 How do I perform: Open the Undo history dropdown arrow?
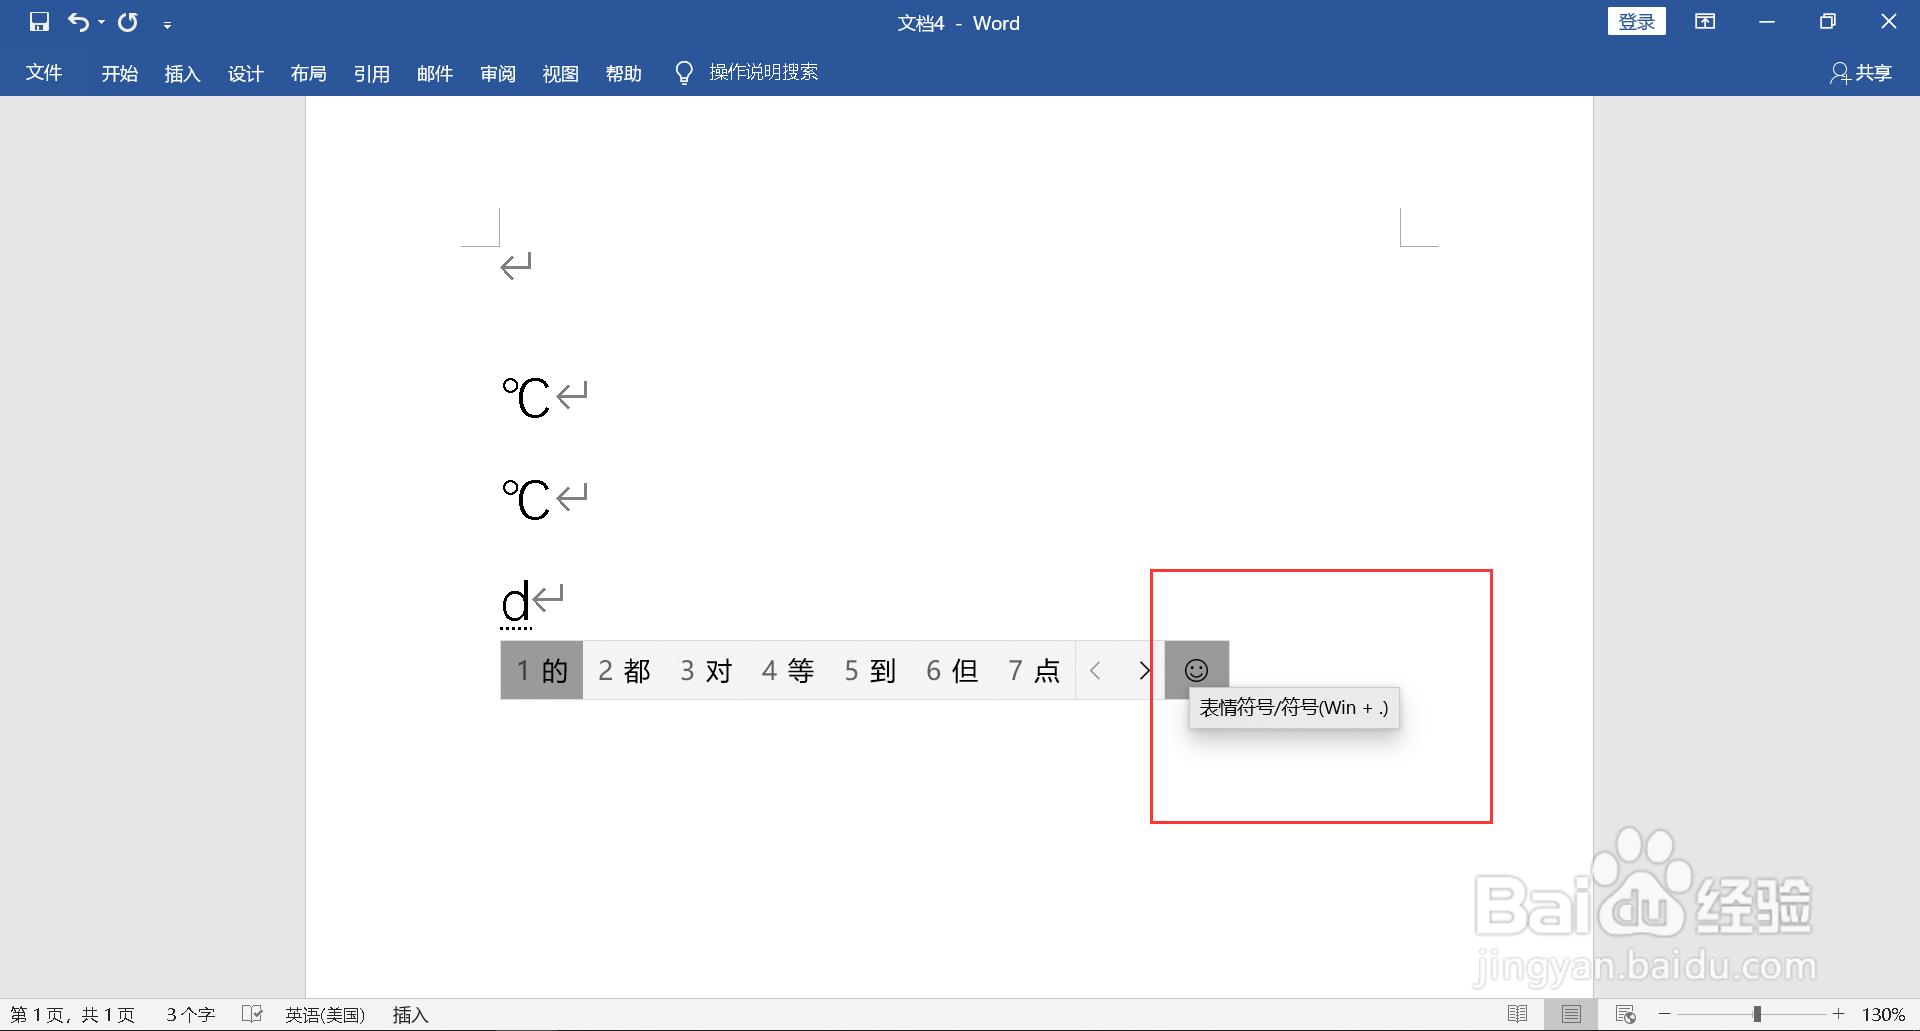click(101, 23)
